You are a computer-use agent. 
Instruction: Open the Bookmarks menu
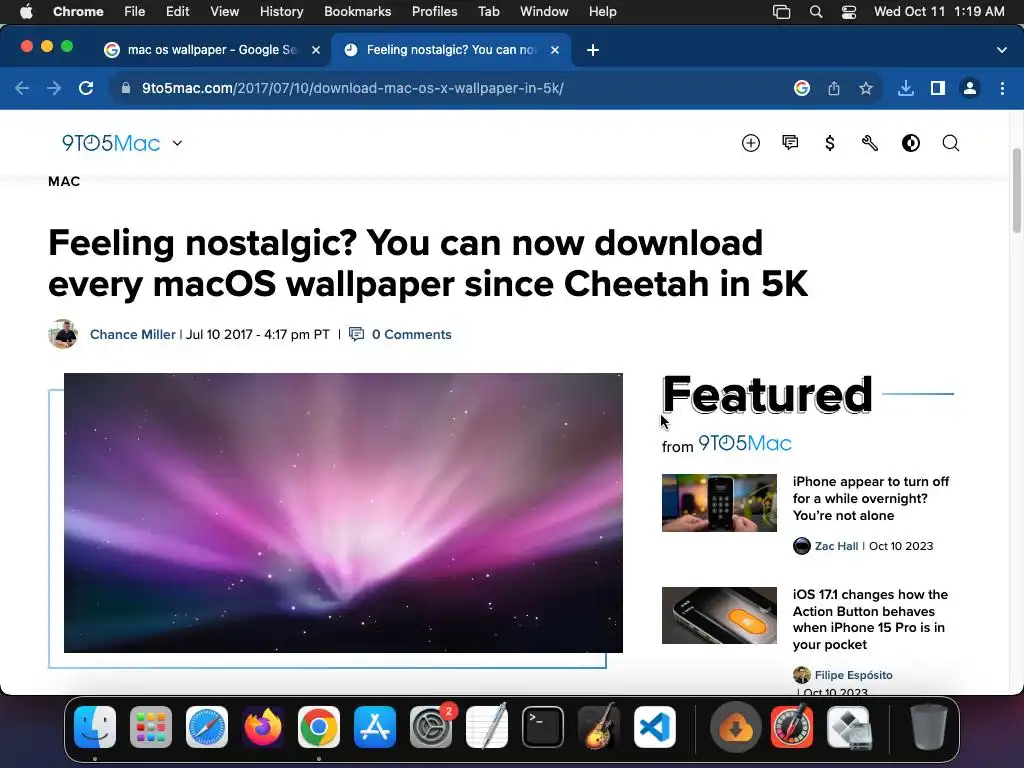[357, 12]
